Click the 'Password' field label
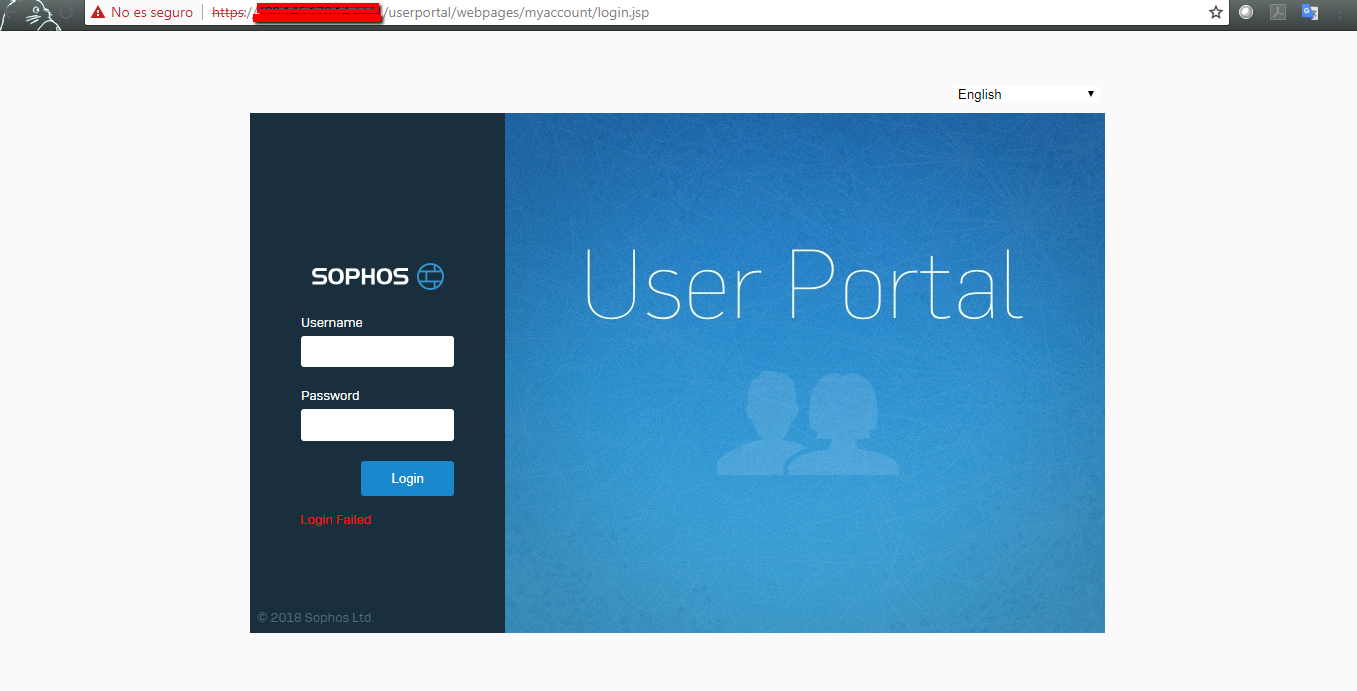The width and height of the screenshot is (1357, 691). pos(330,396)
